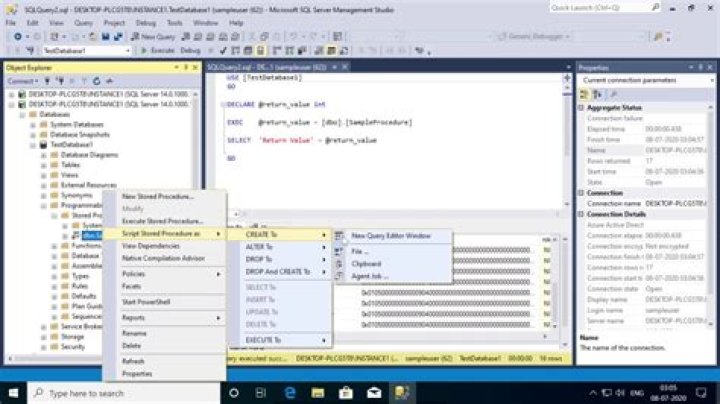Click the Connect plug icon in Object Explorer

[x=47, y=81]
